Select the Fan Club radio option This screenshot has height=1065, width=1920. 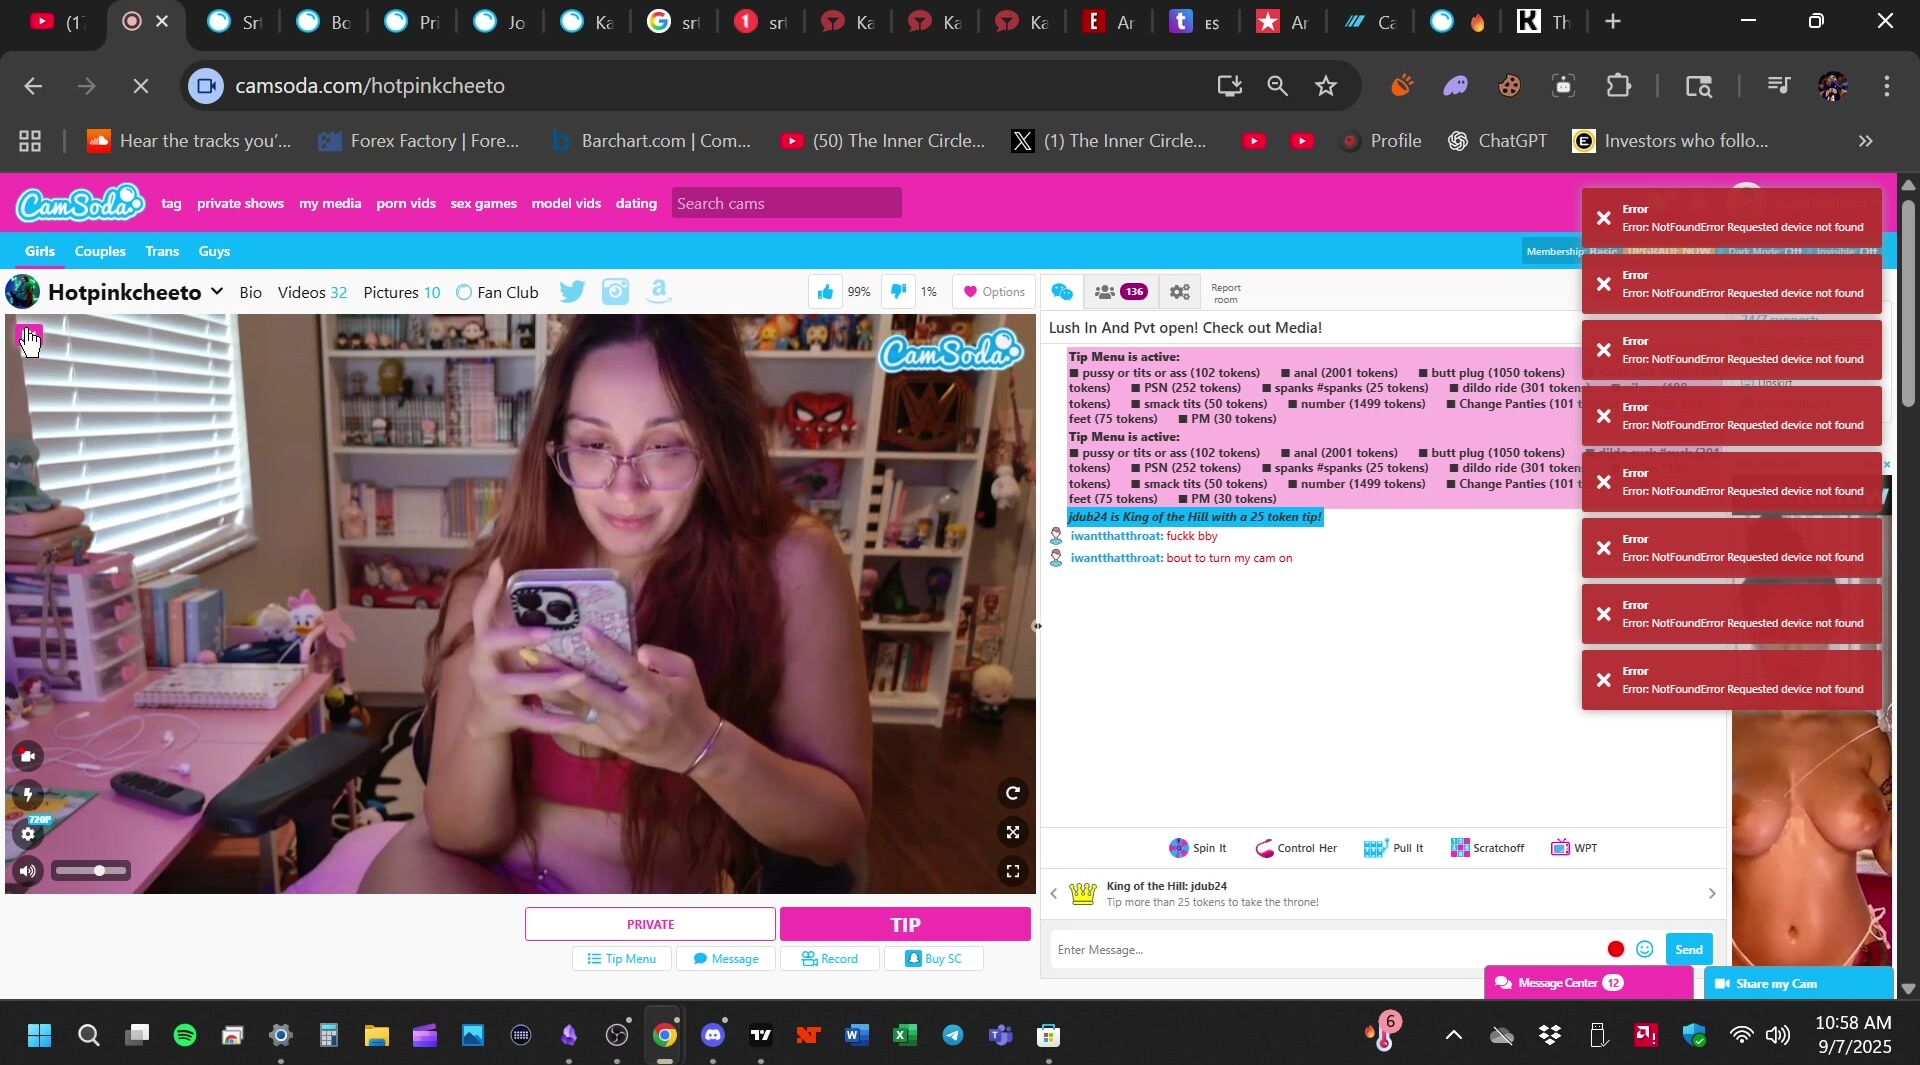pos(464,292)
